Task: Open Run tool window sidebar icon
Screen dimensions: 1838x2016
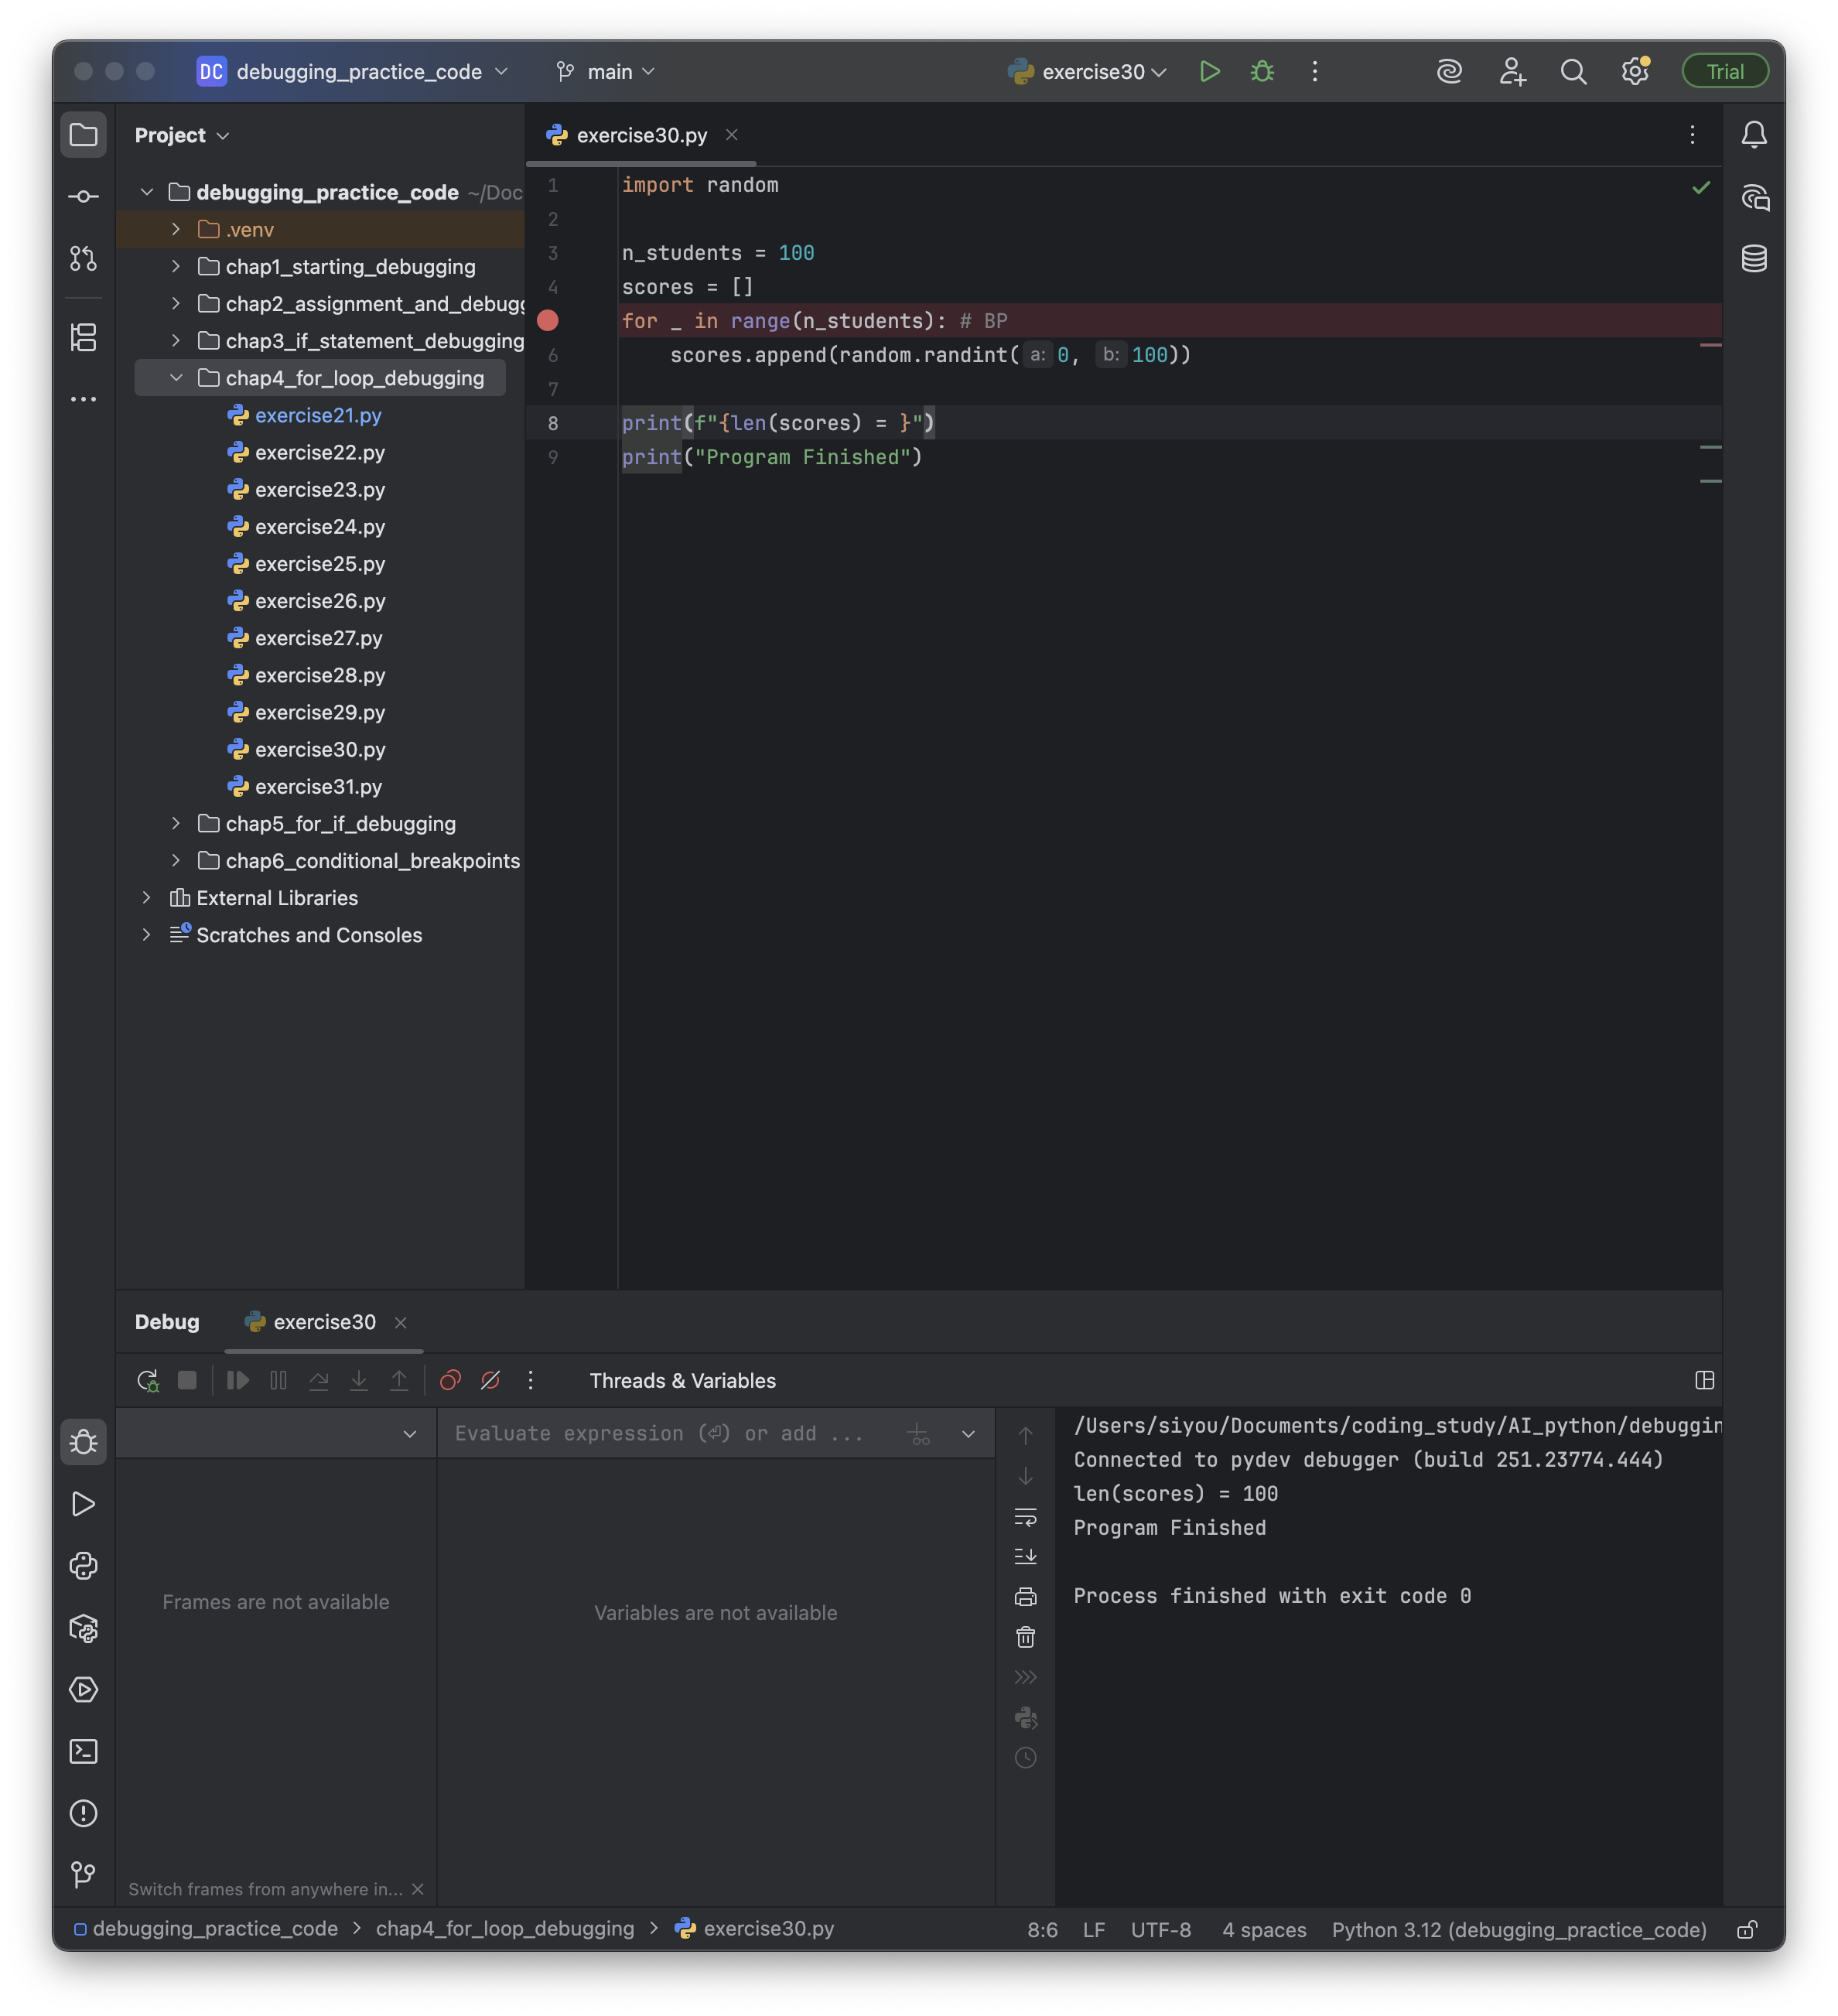Action: [83, 1504]
